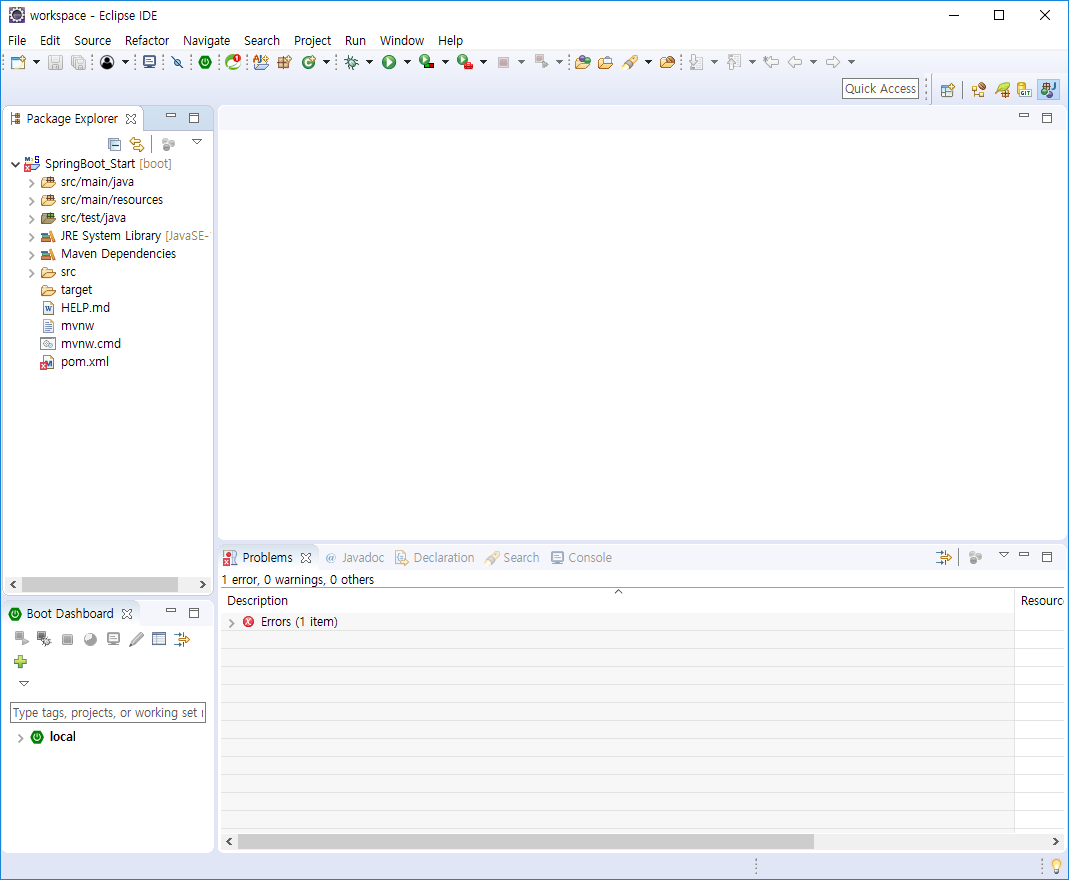This screenshot has height=880, width=1069.
Task: Open the Navigate menu
Action: 207,40
